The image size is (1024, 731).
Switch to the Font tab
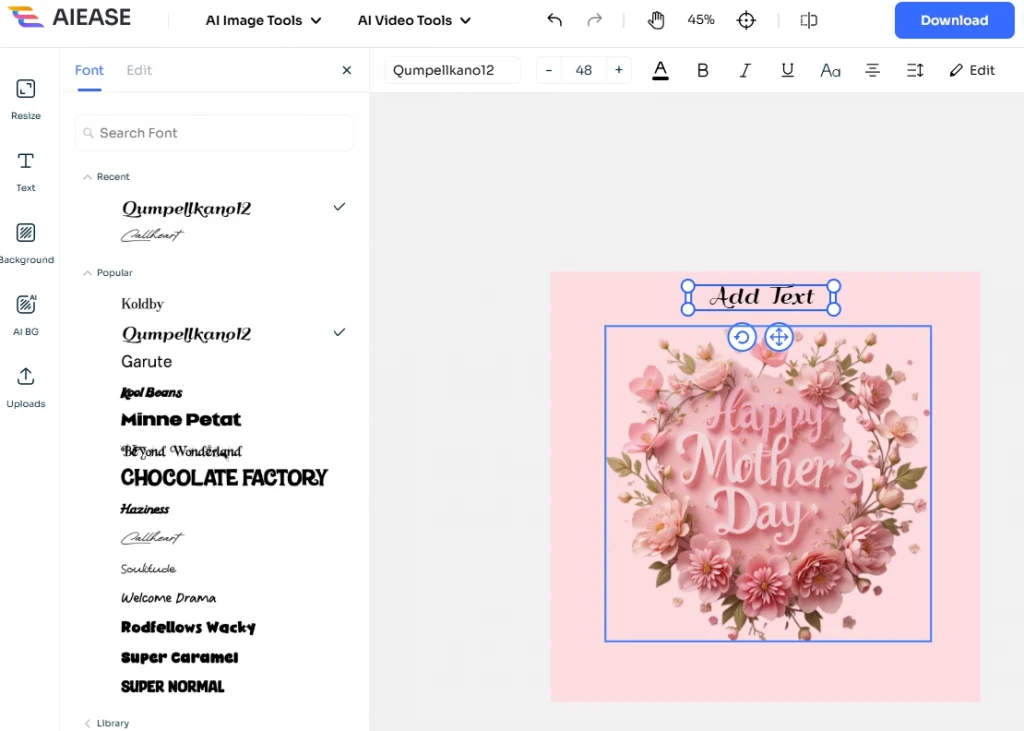coord(89,70)
